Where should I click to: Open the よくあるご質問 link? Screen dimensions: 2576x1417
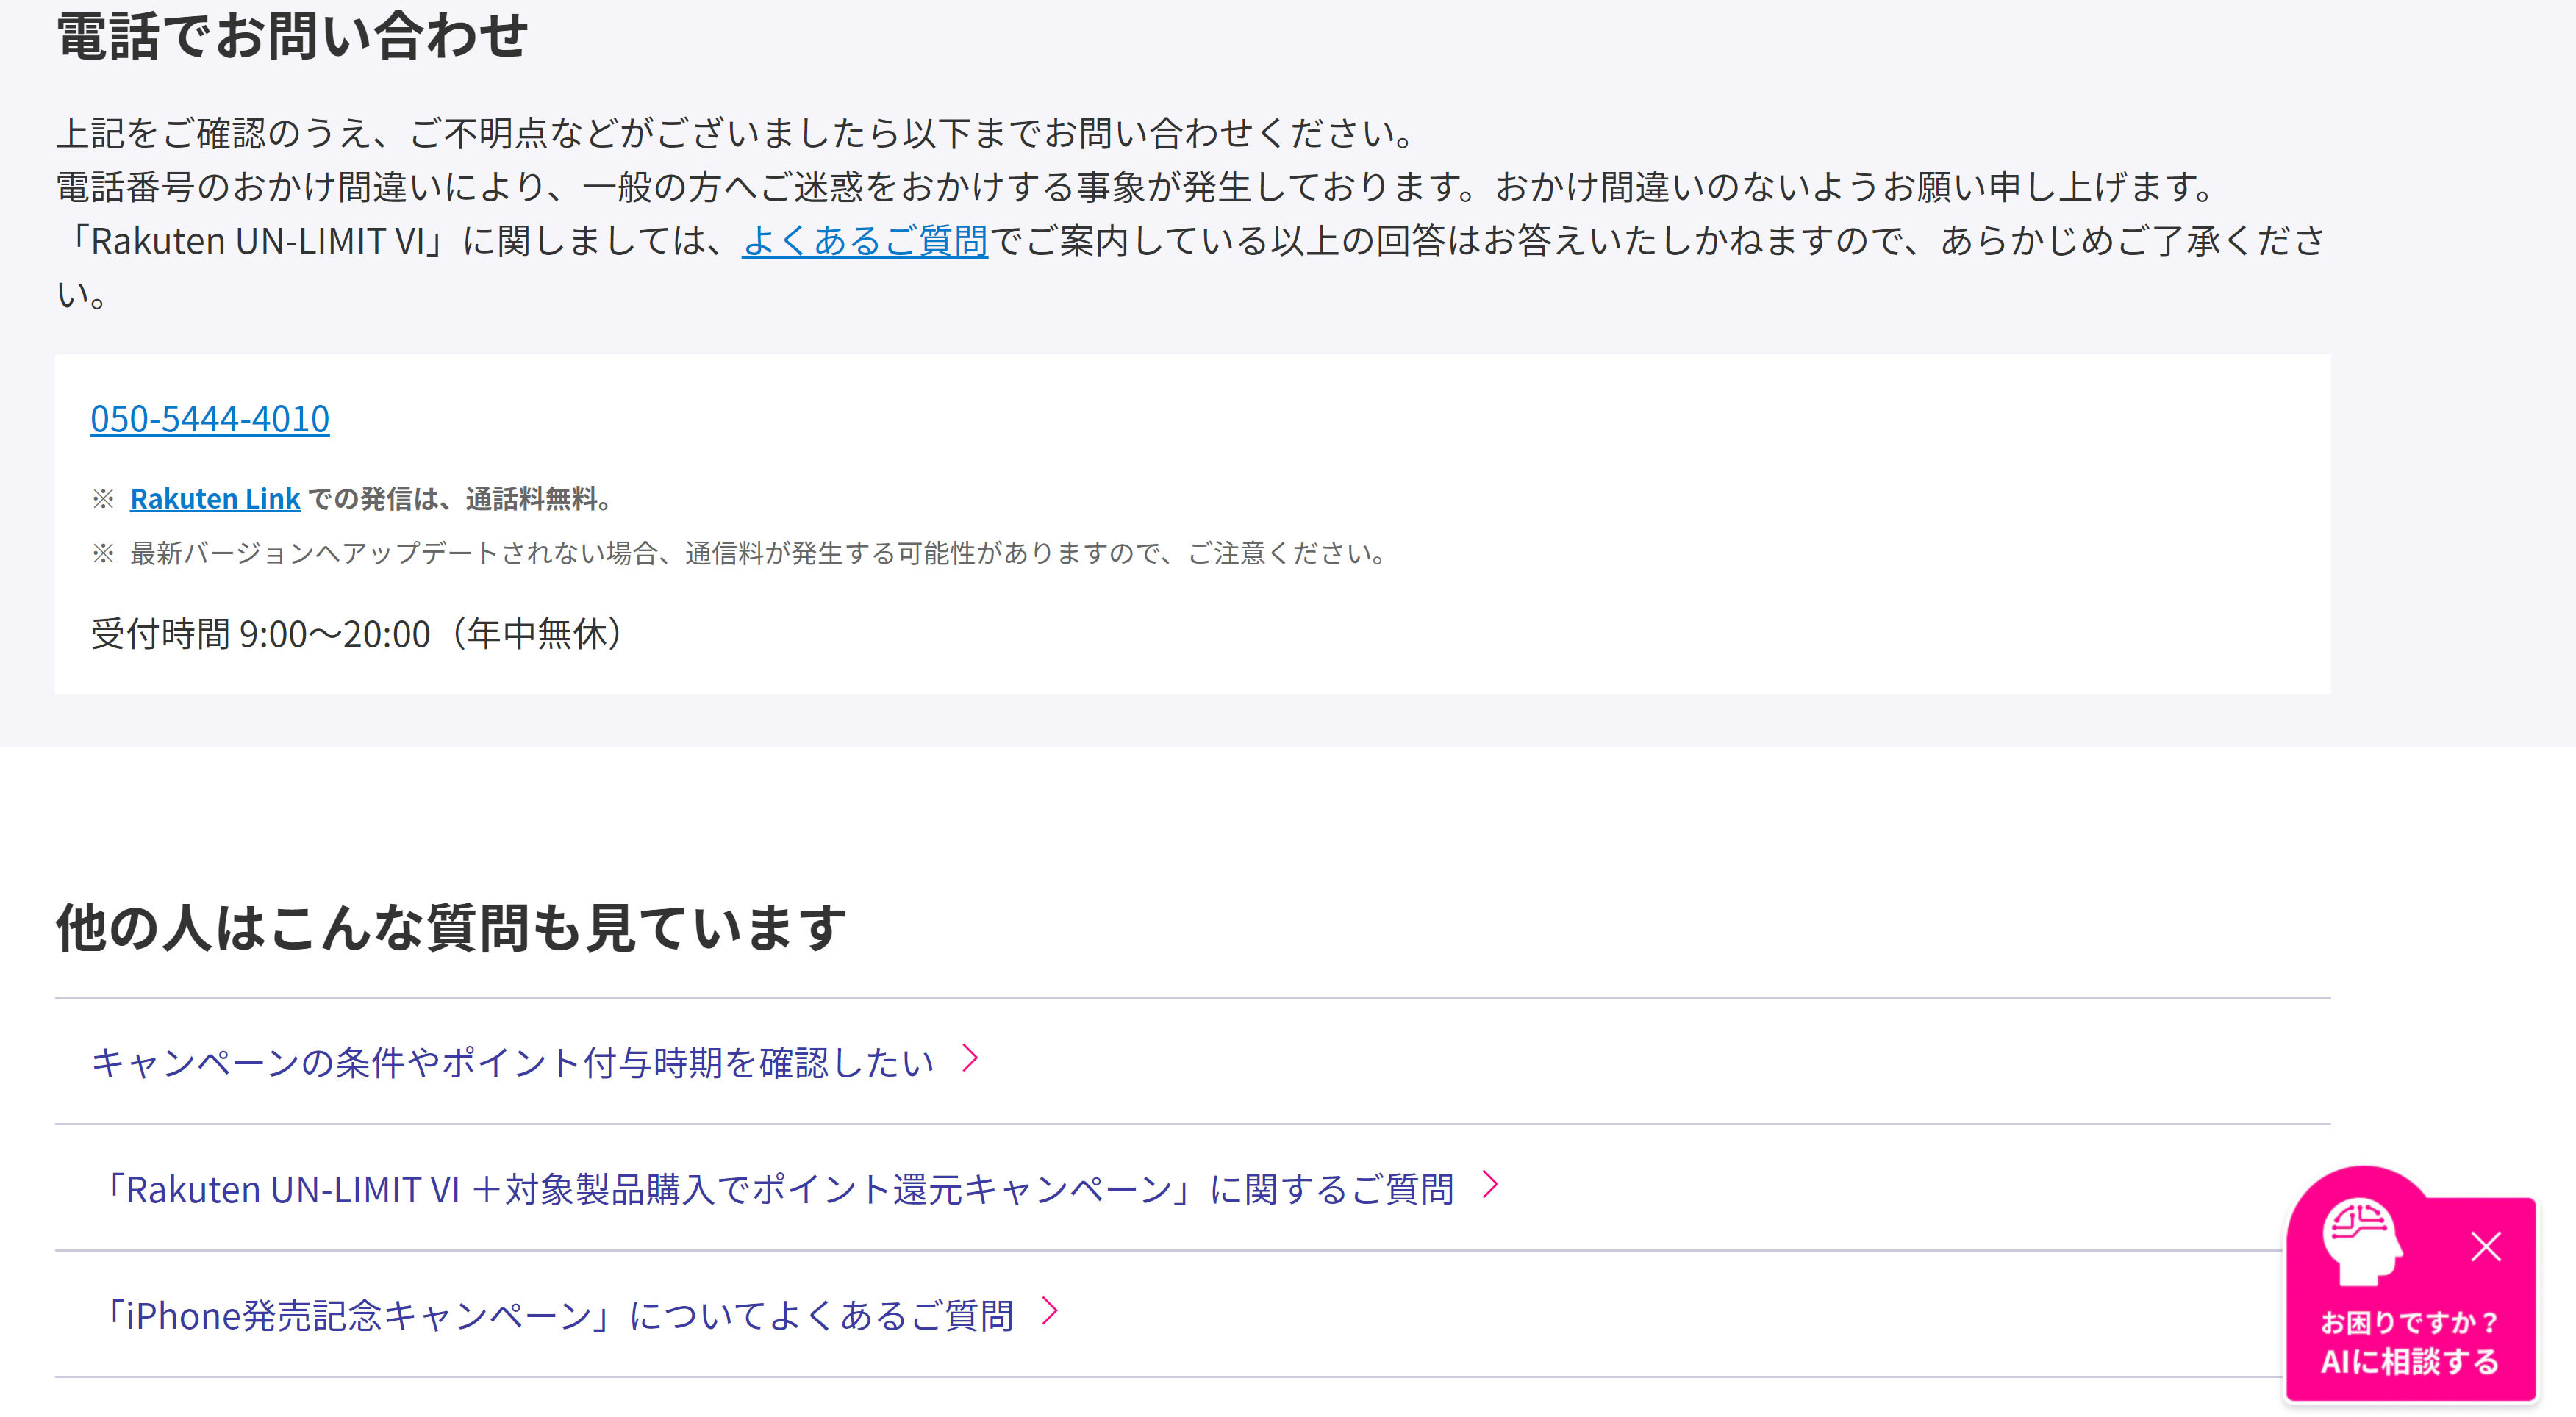[864, 241]
